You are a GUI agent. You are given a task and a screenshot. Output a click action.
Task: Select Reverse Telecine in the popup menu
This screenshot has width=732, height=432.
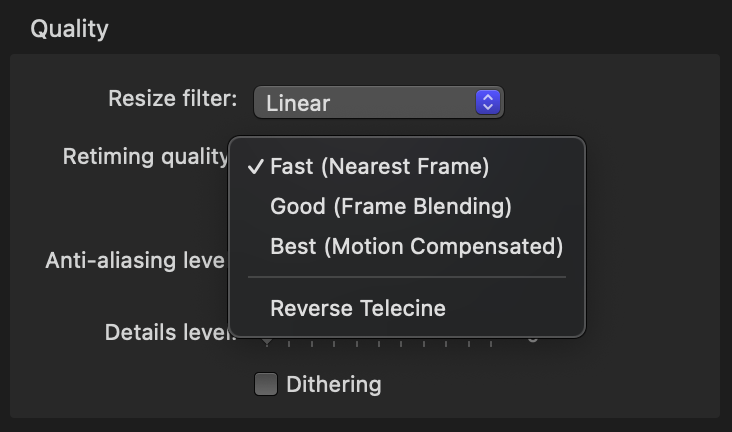point(357,308)
